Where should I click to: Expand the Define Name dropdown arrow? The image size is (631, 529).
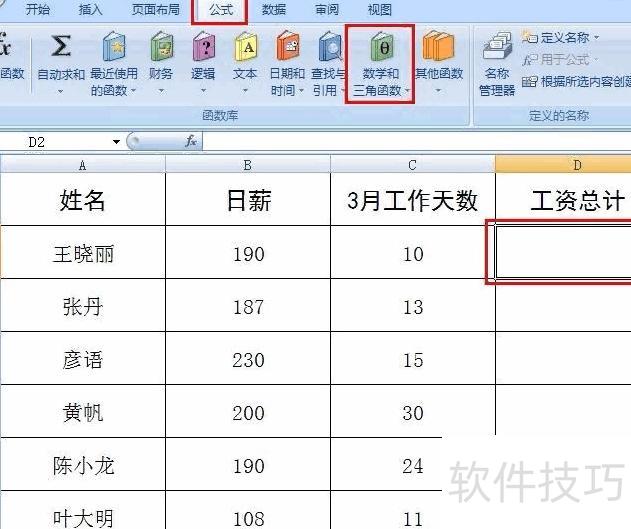click(596, 38)
